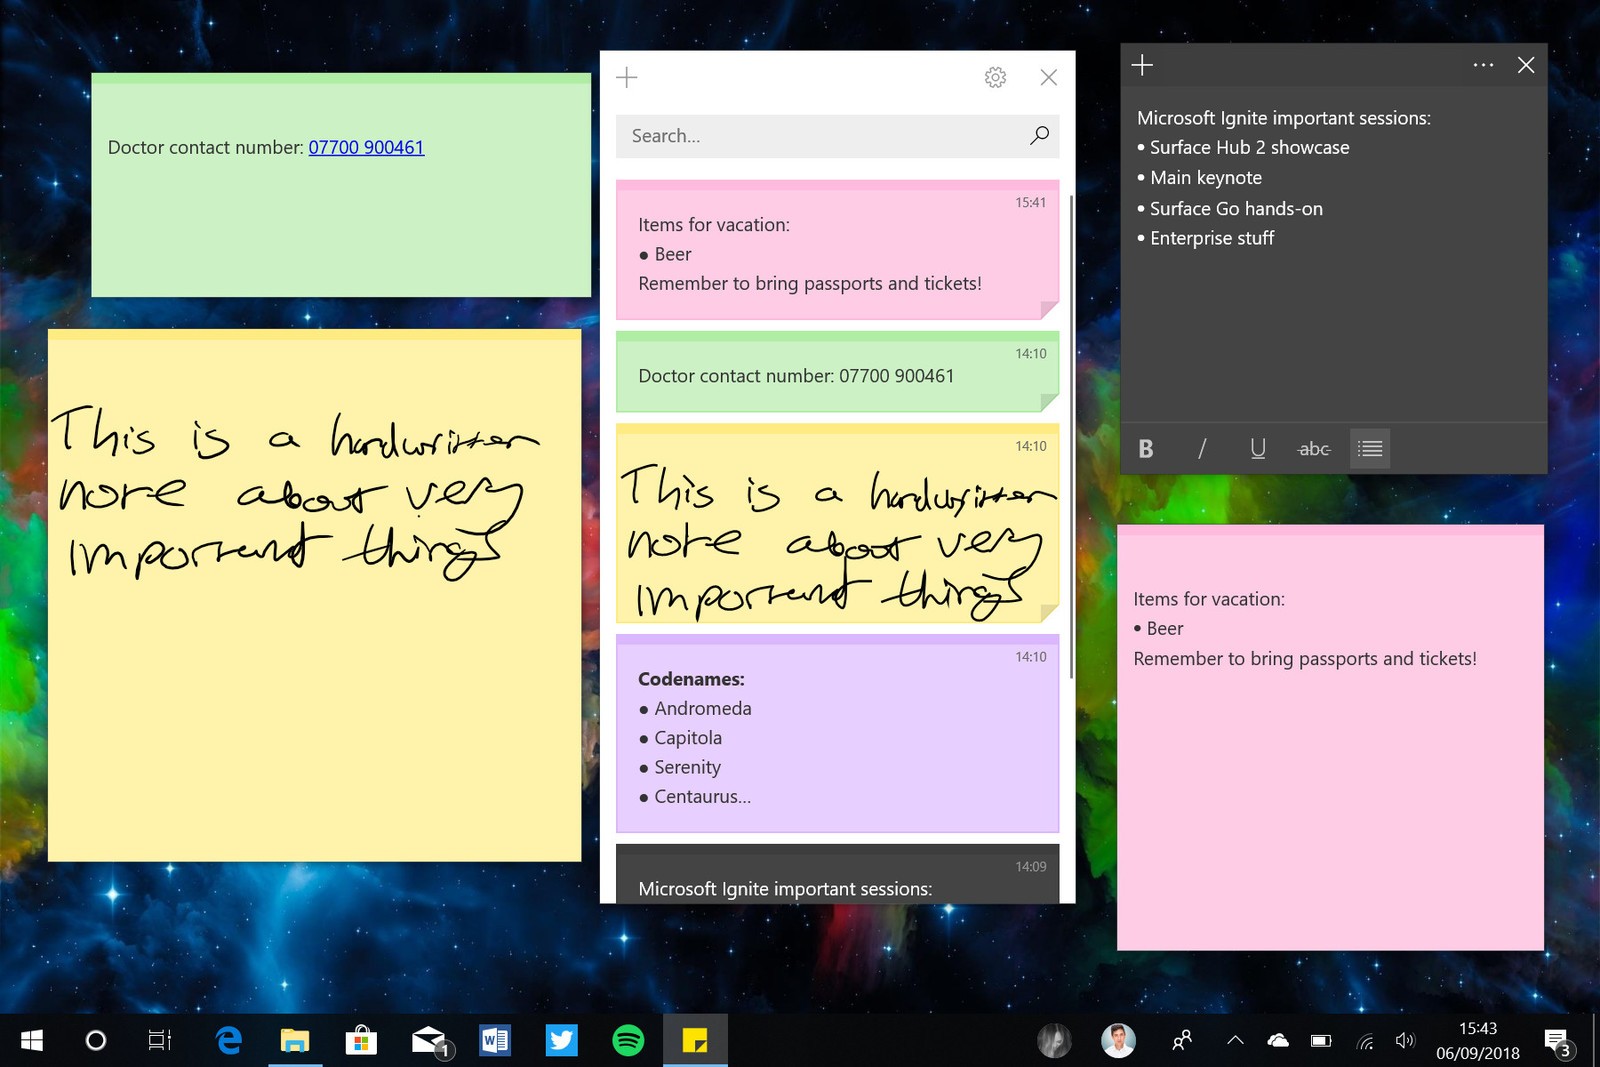Open Spotify from the taskbar
This screenshot has width=1600, height=1067.
click(628, 1041)
